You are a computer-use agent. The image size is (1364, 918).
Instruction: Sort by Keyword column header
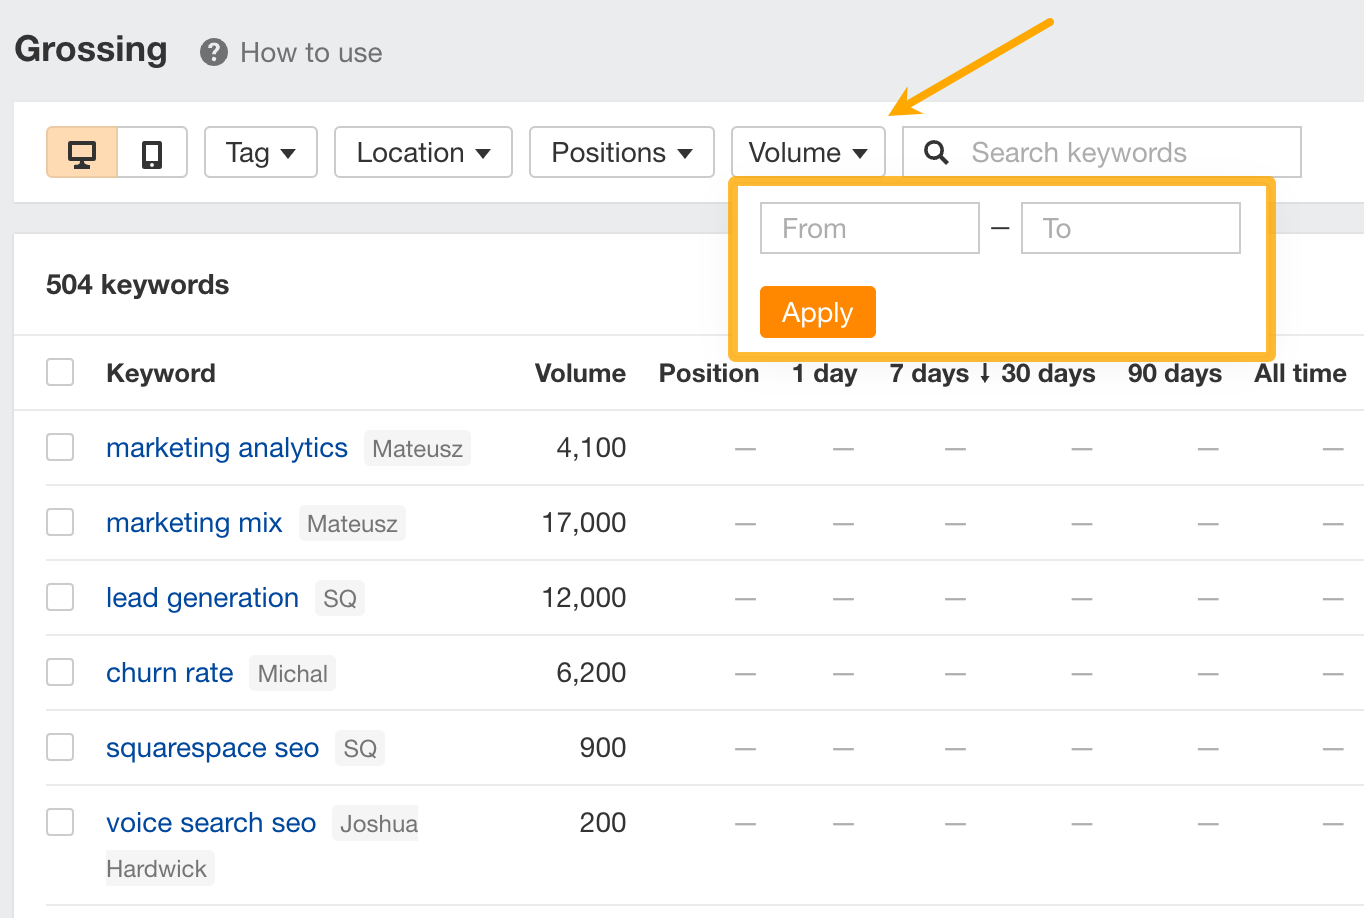pyautogui.click(x=161, y=373)
